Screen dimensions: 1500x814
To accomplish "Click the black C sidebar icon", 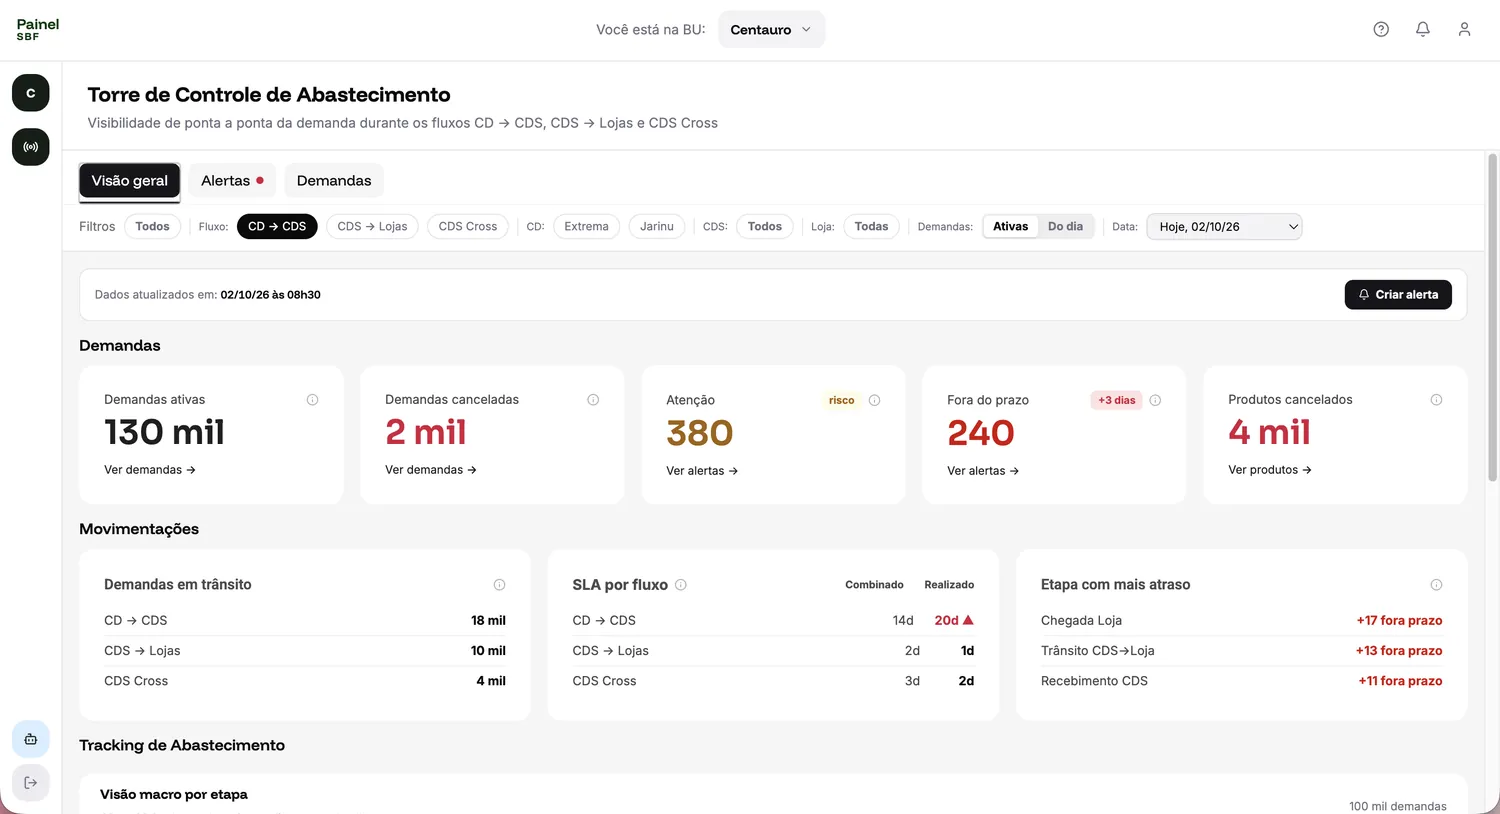I will tap(31, 93).
